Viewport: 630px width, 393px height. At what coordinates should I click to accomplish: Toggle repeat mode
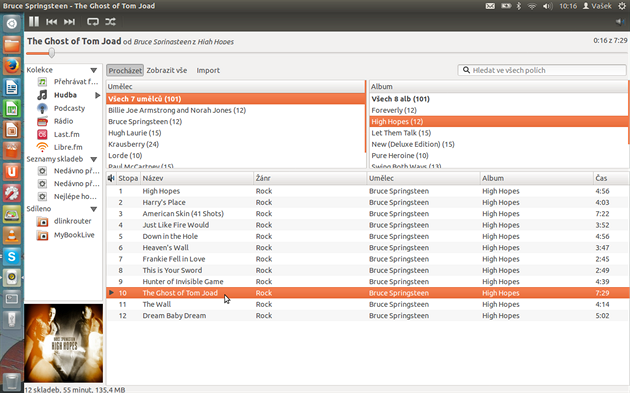point(93,22)
